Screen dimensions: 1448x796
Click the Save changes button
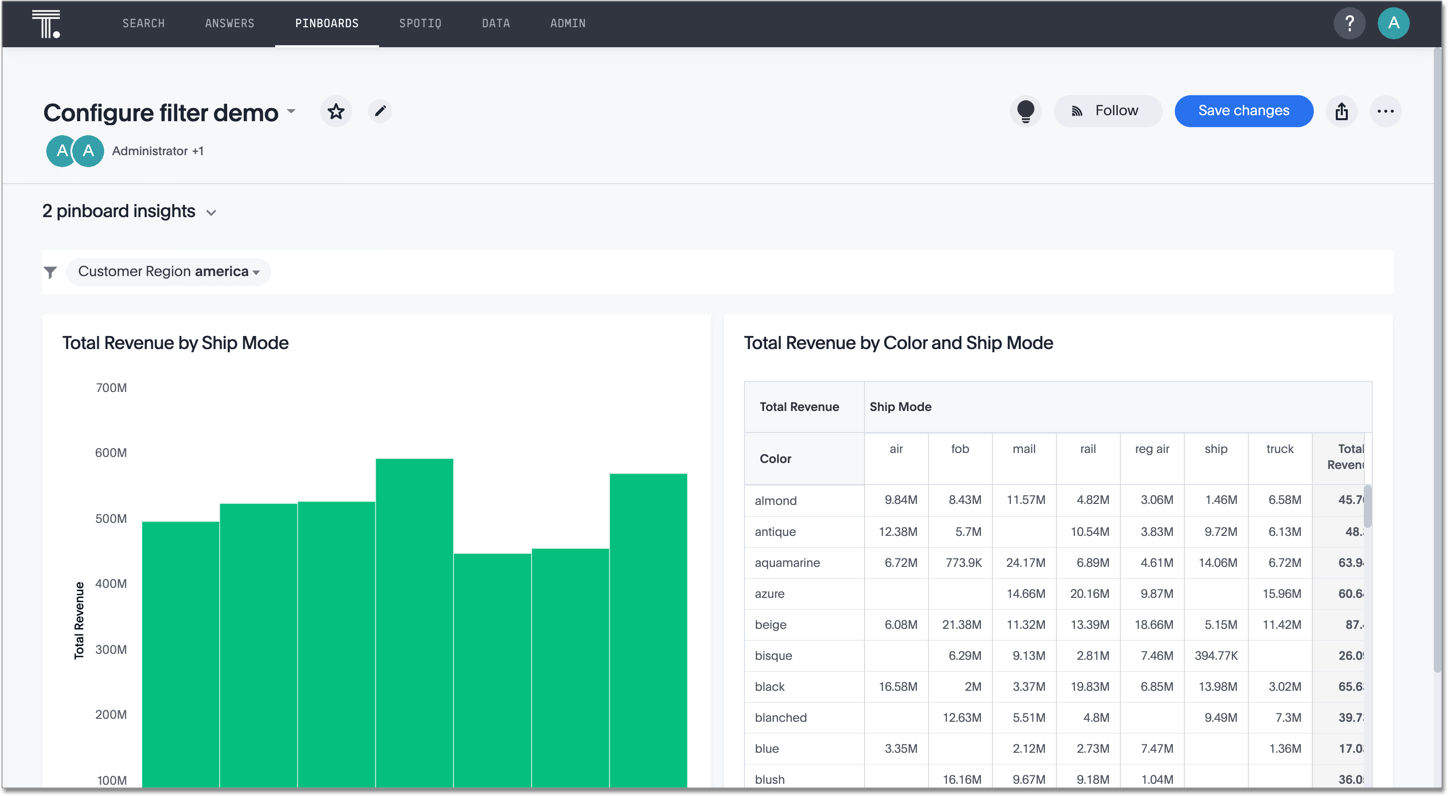point(1243,111)
